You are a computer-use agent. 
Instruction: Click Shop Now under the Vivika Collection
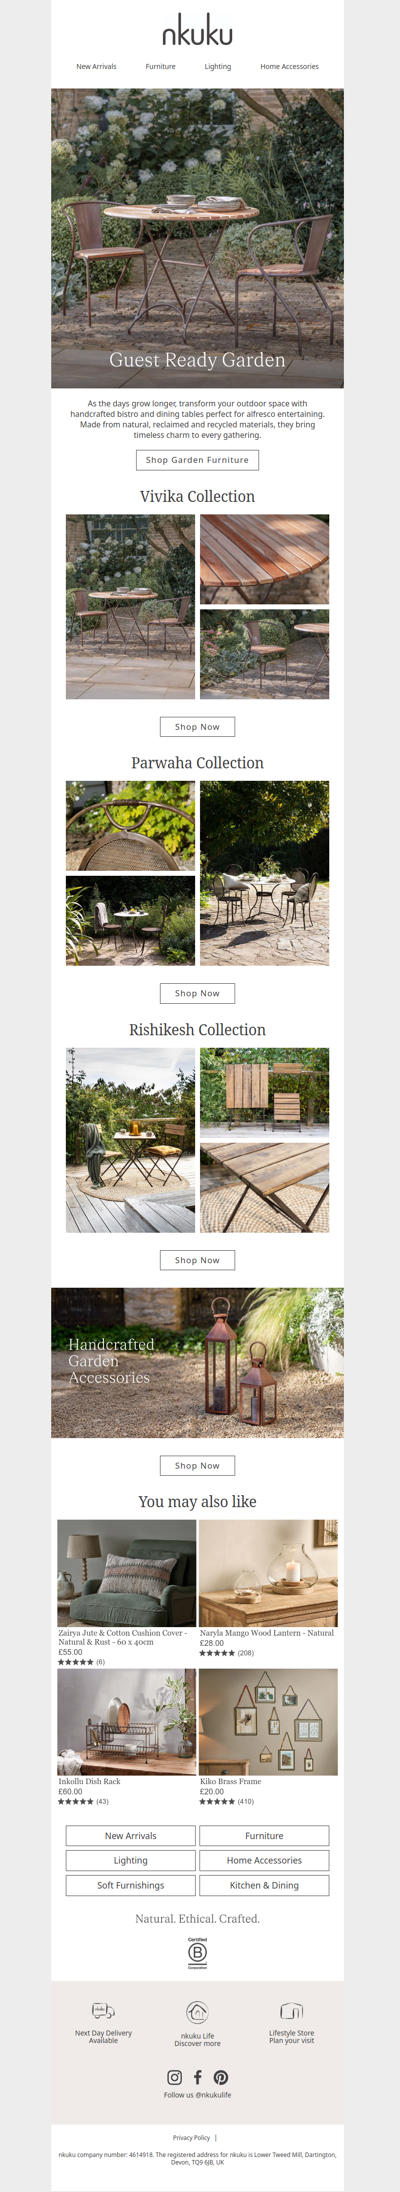[x=197, y=727]
